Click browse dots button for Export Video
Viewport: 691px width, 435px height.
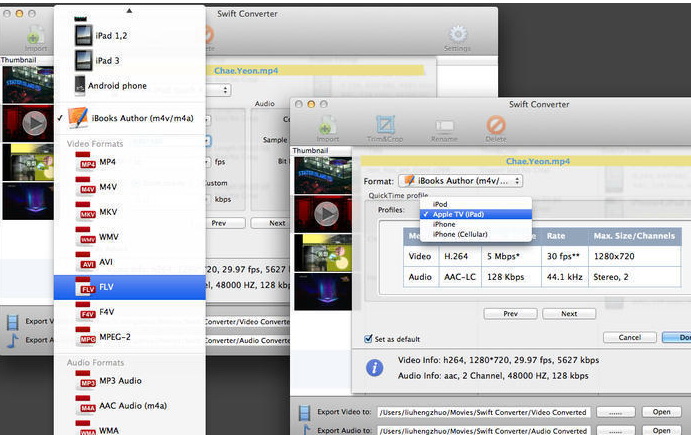[616, 412]
